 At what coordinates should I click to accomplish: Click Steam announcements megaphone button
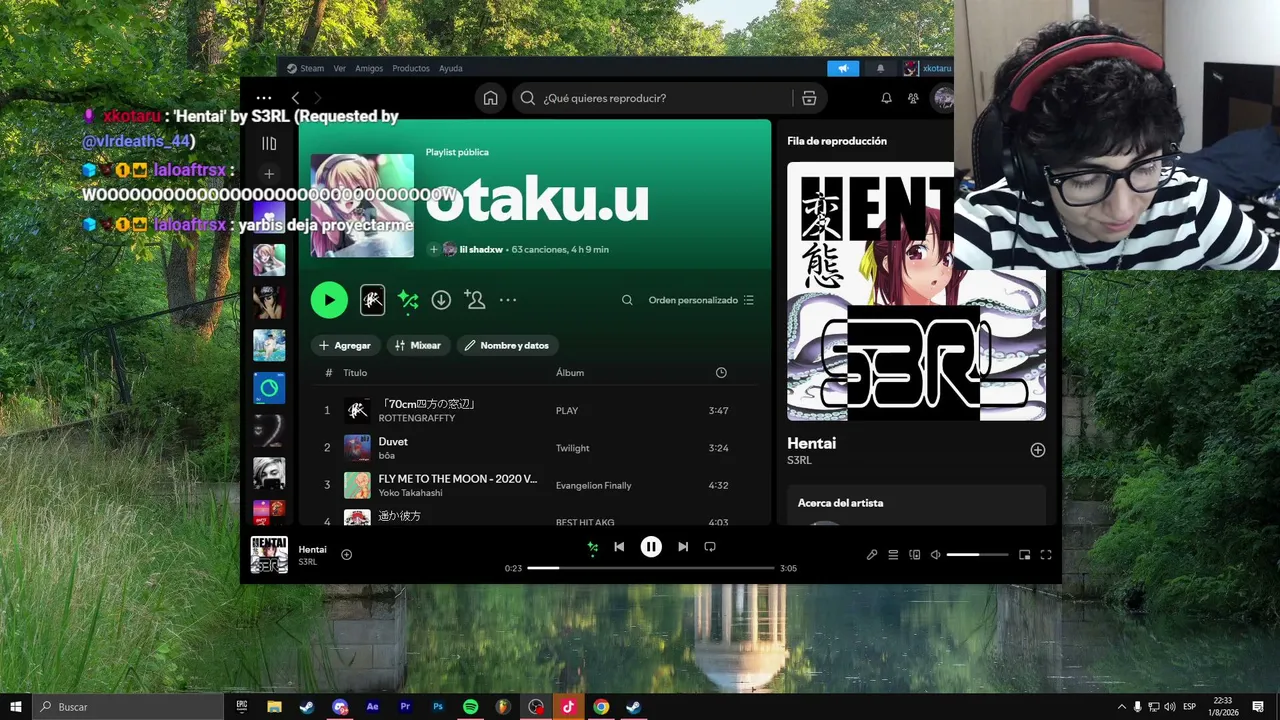click(843, 68)
